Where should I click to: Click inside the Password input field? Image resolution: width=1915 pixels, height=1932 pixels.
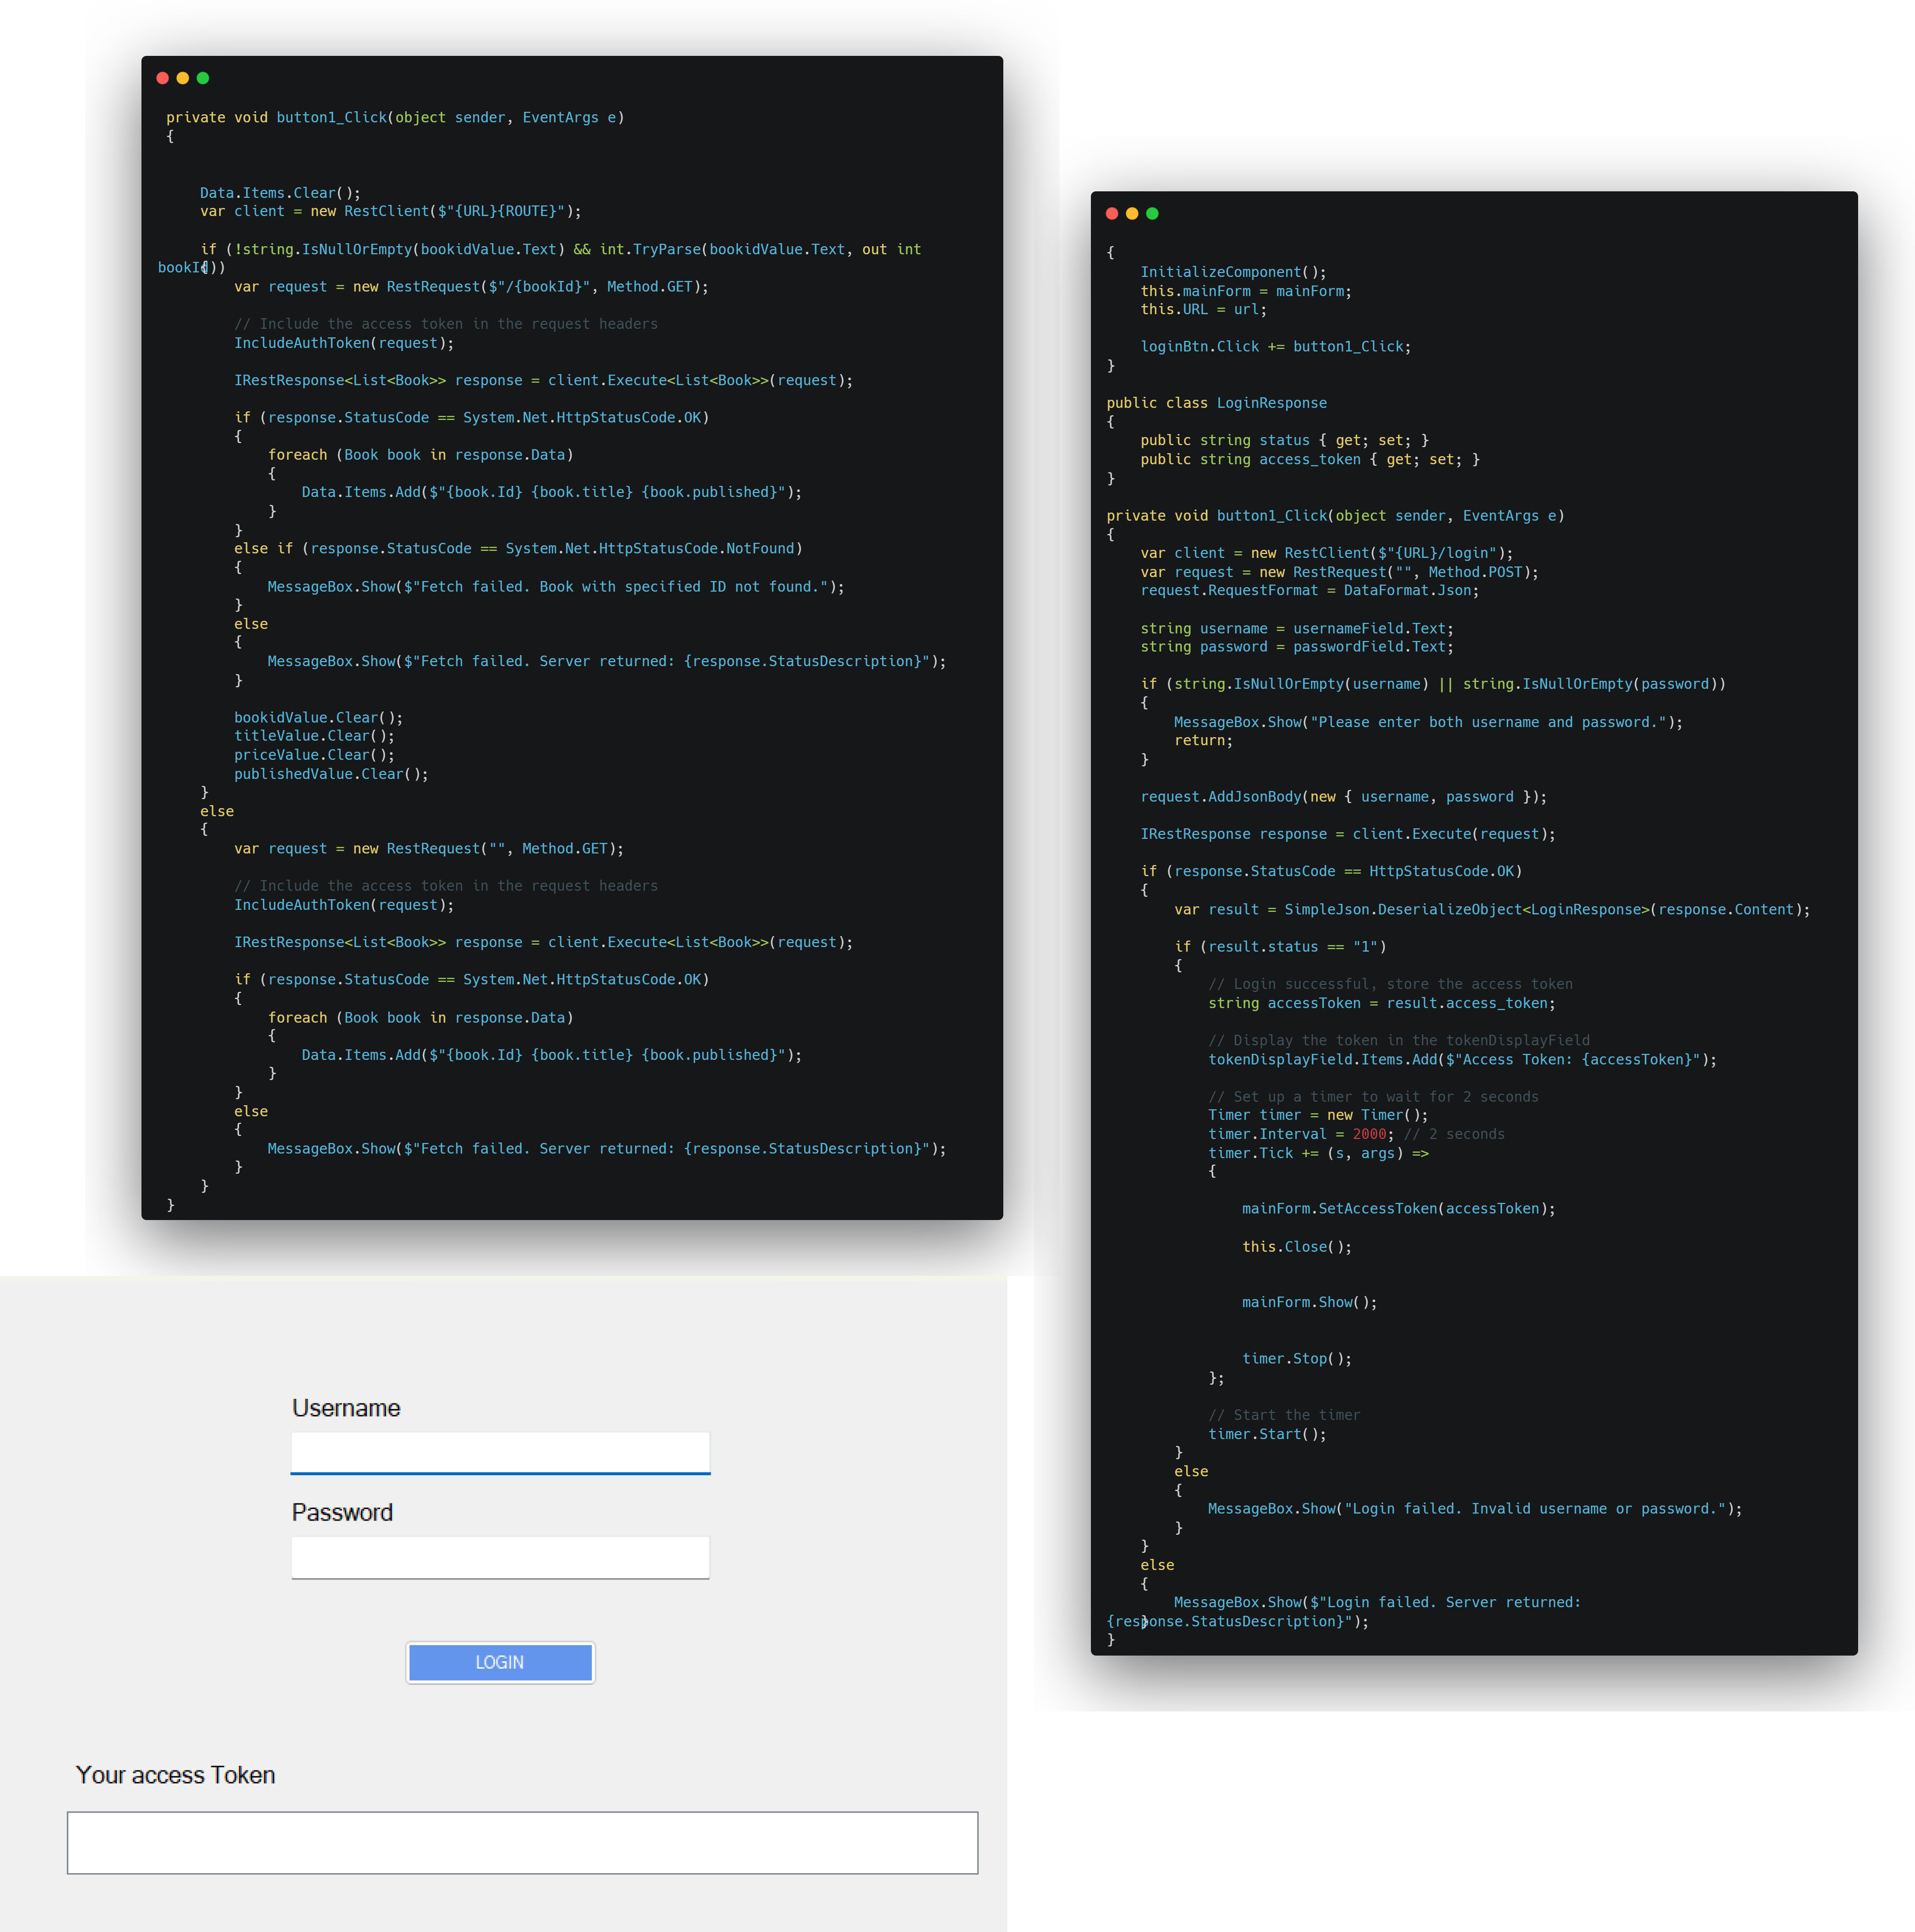(x=500, y=1556)
